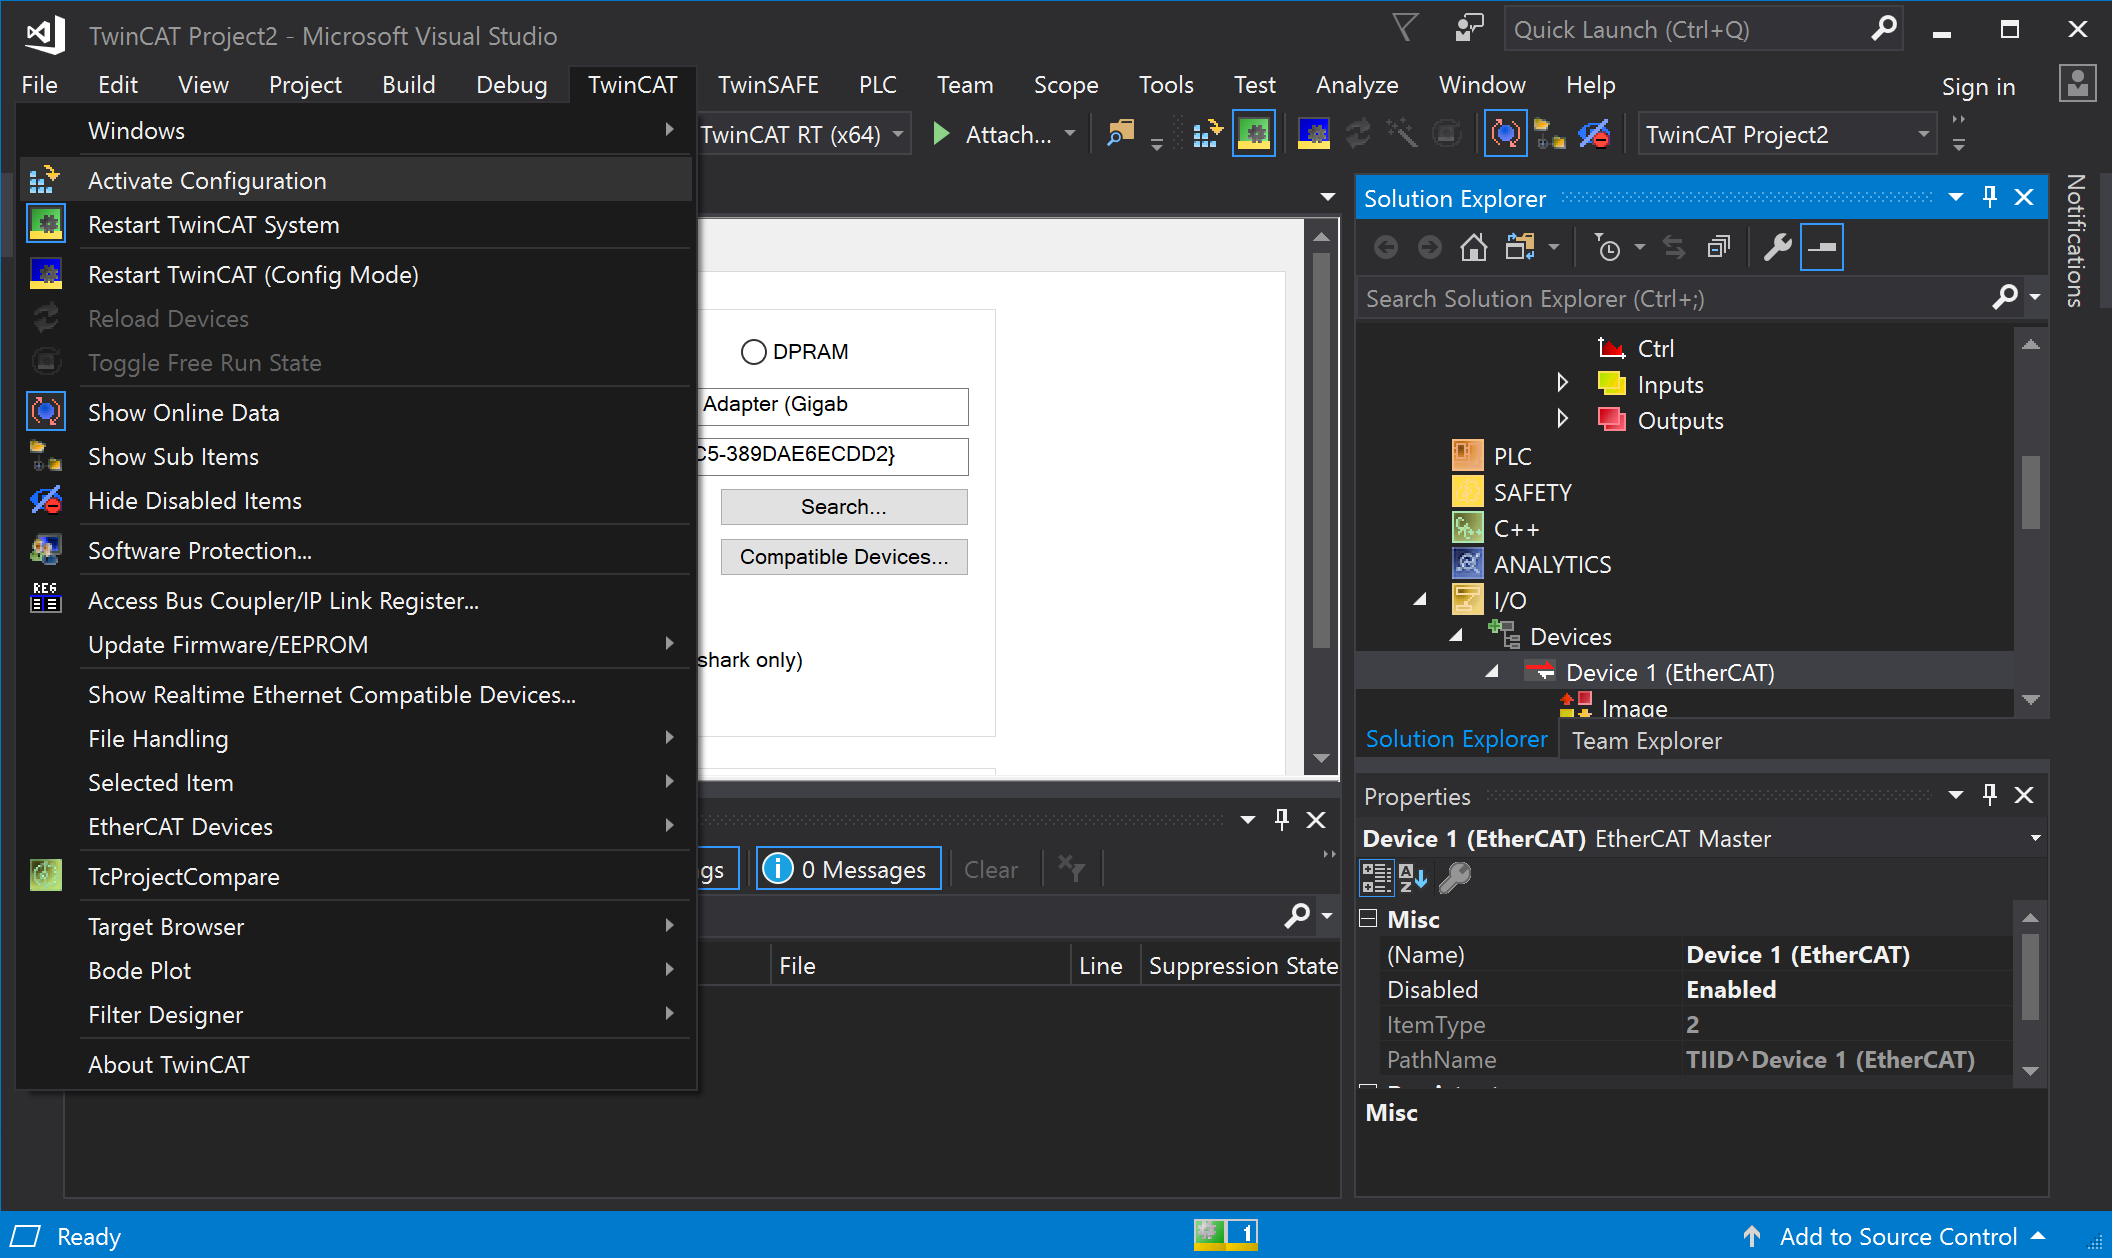Viewport: 2112px width, 1258px height.
Task: Toggle Show Online Data toolbar icon
Action: [x=1505, y=133]
